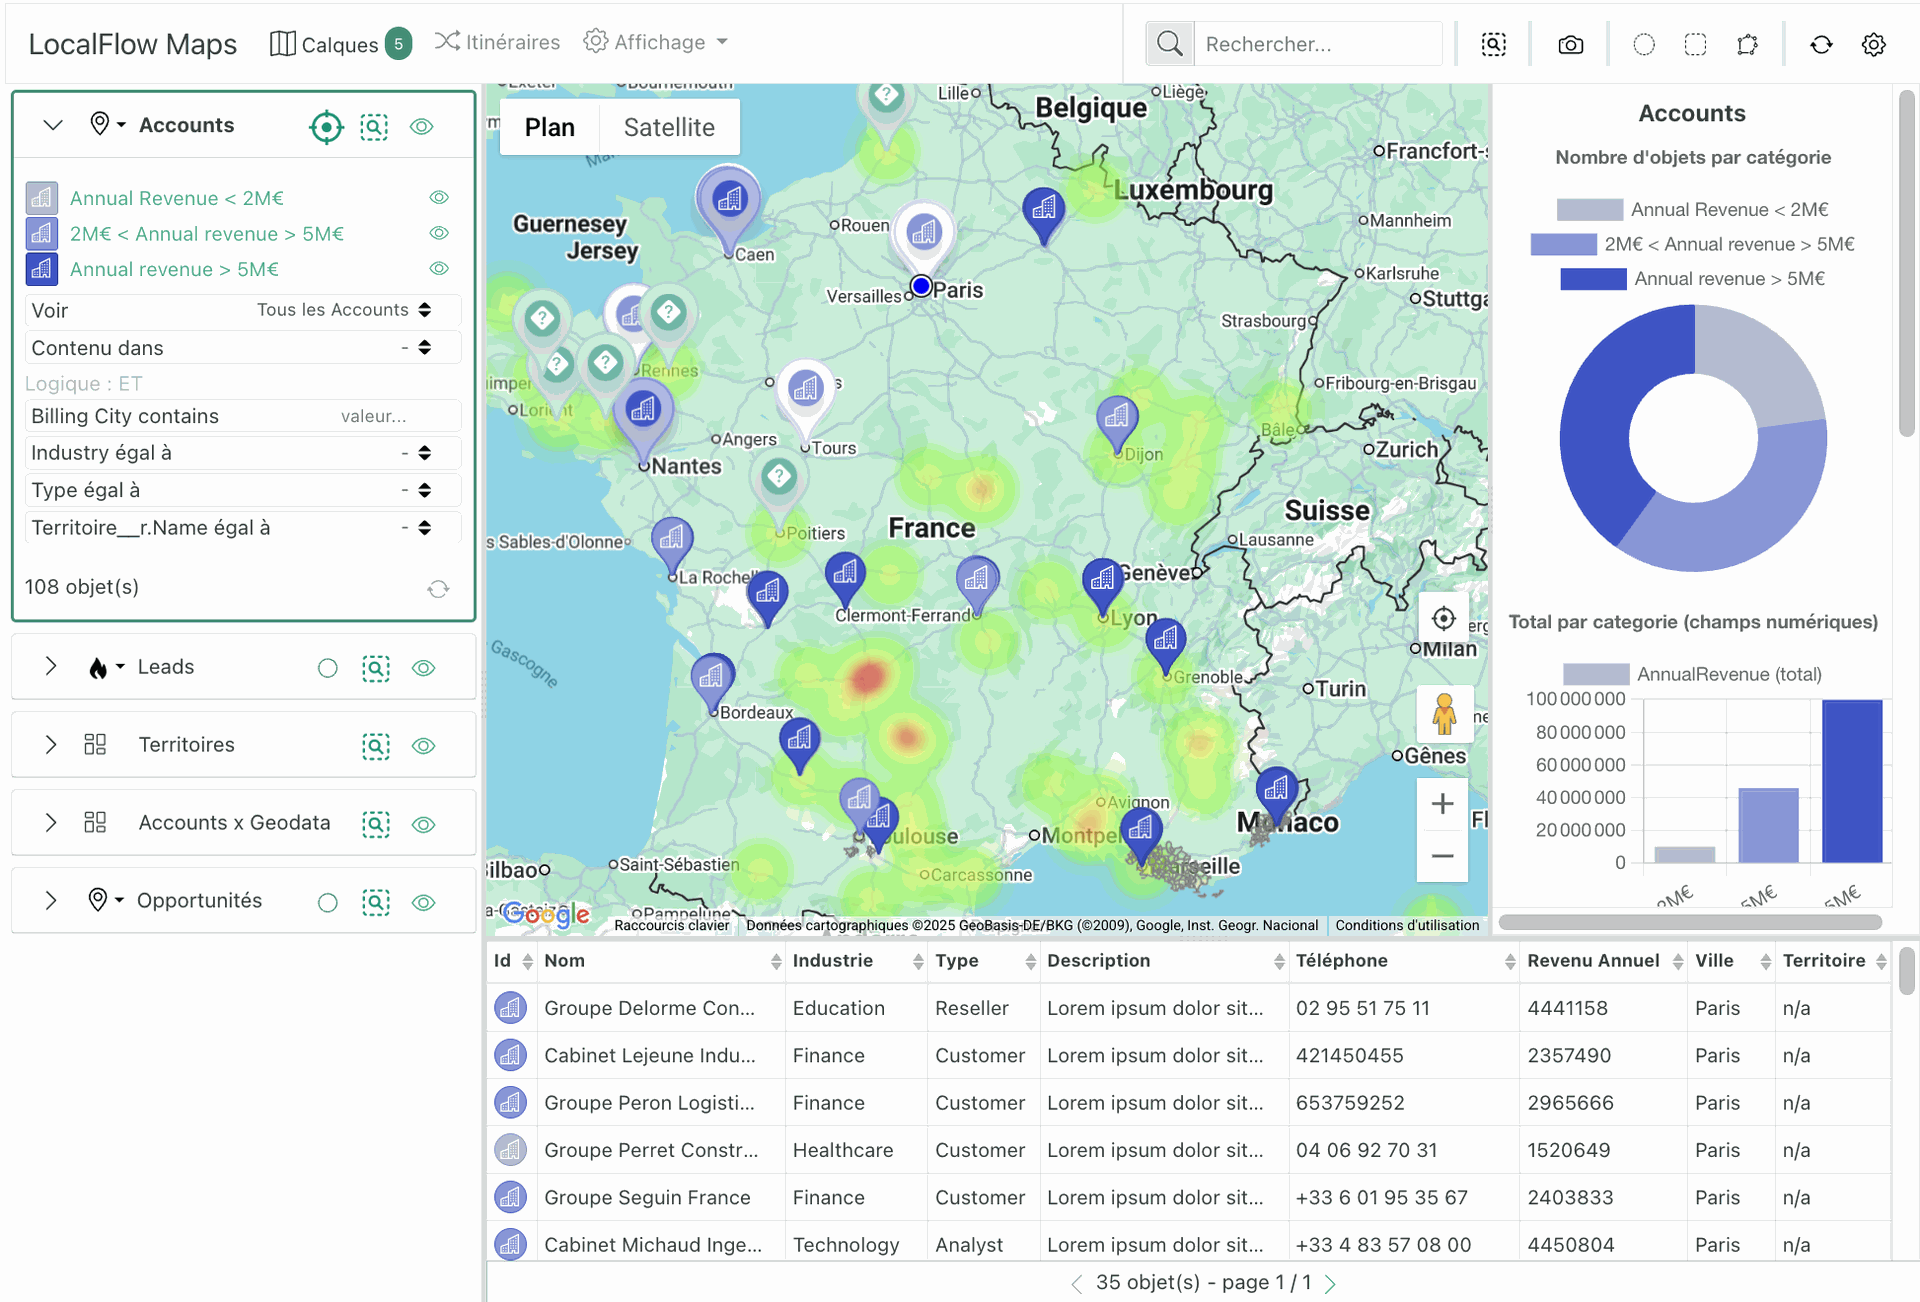Select the polygon selection tool
The width and height of the screenshot is (1920, 1302).
click(1747, 44)
